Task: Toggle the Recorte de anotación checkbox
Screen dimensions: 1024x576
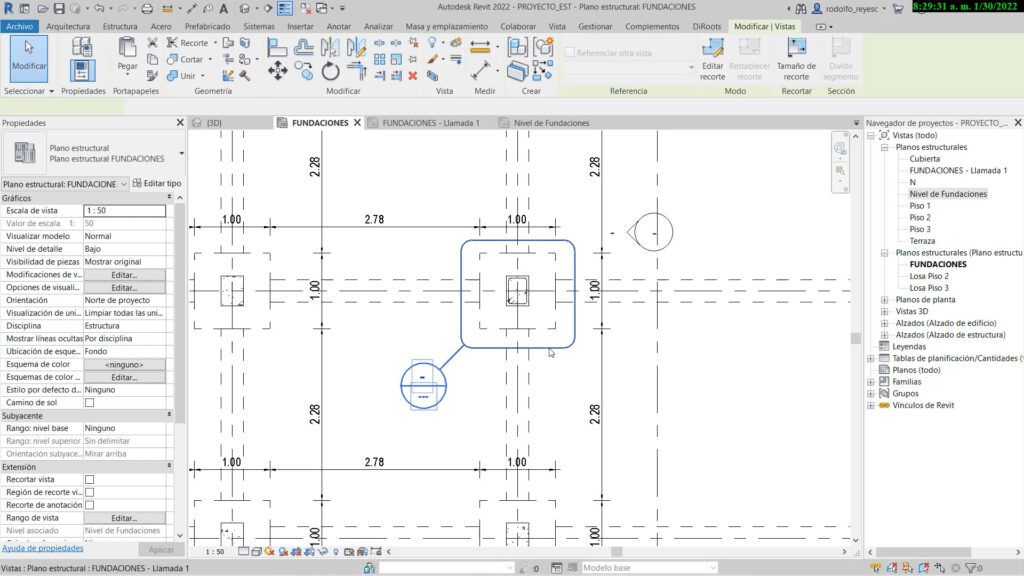Action: coord(90,505)
